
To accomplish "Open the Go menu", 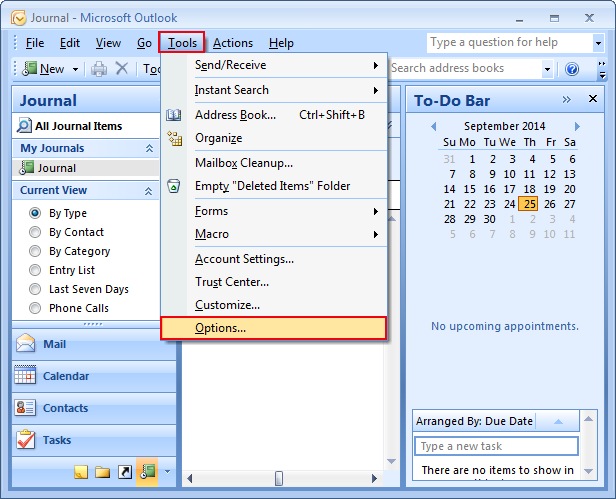I will 144,43.
